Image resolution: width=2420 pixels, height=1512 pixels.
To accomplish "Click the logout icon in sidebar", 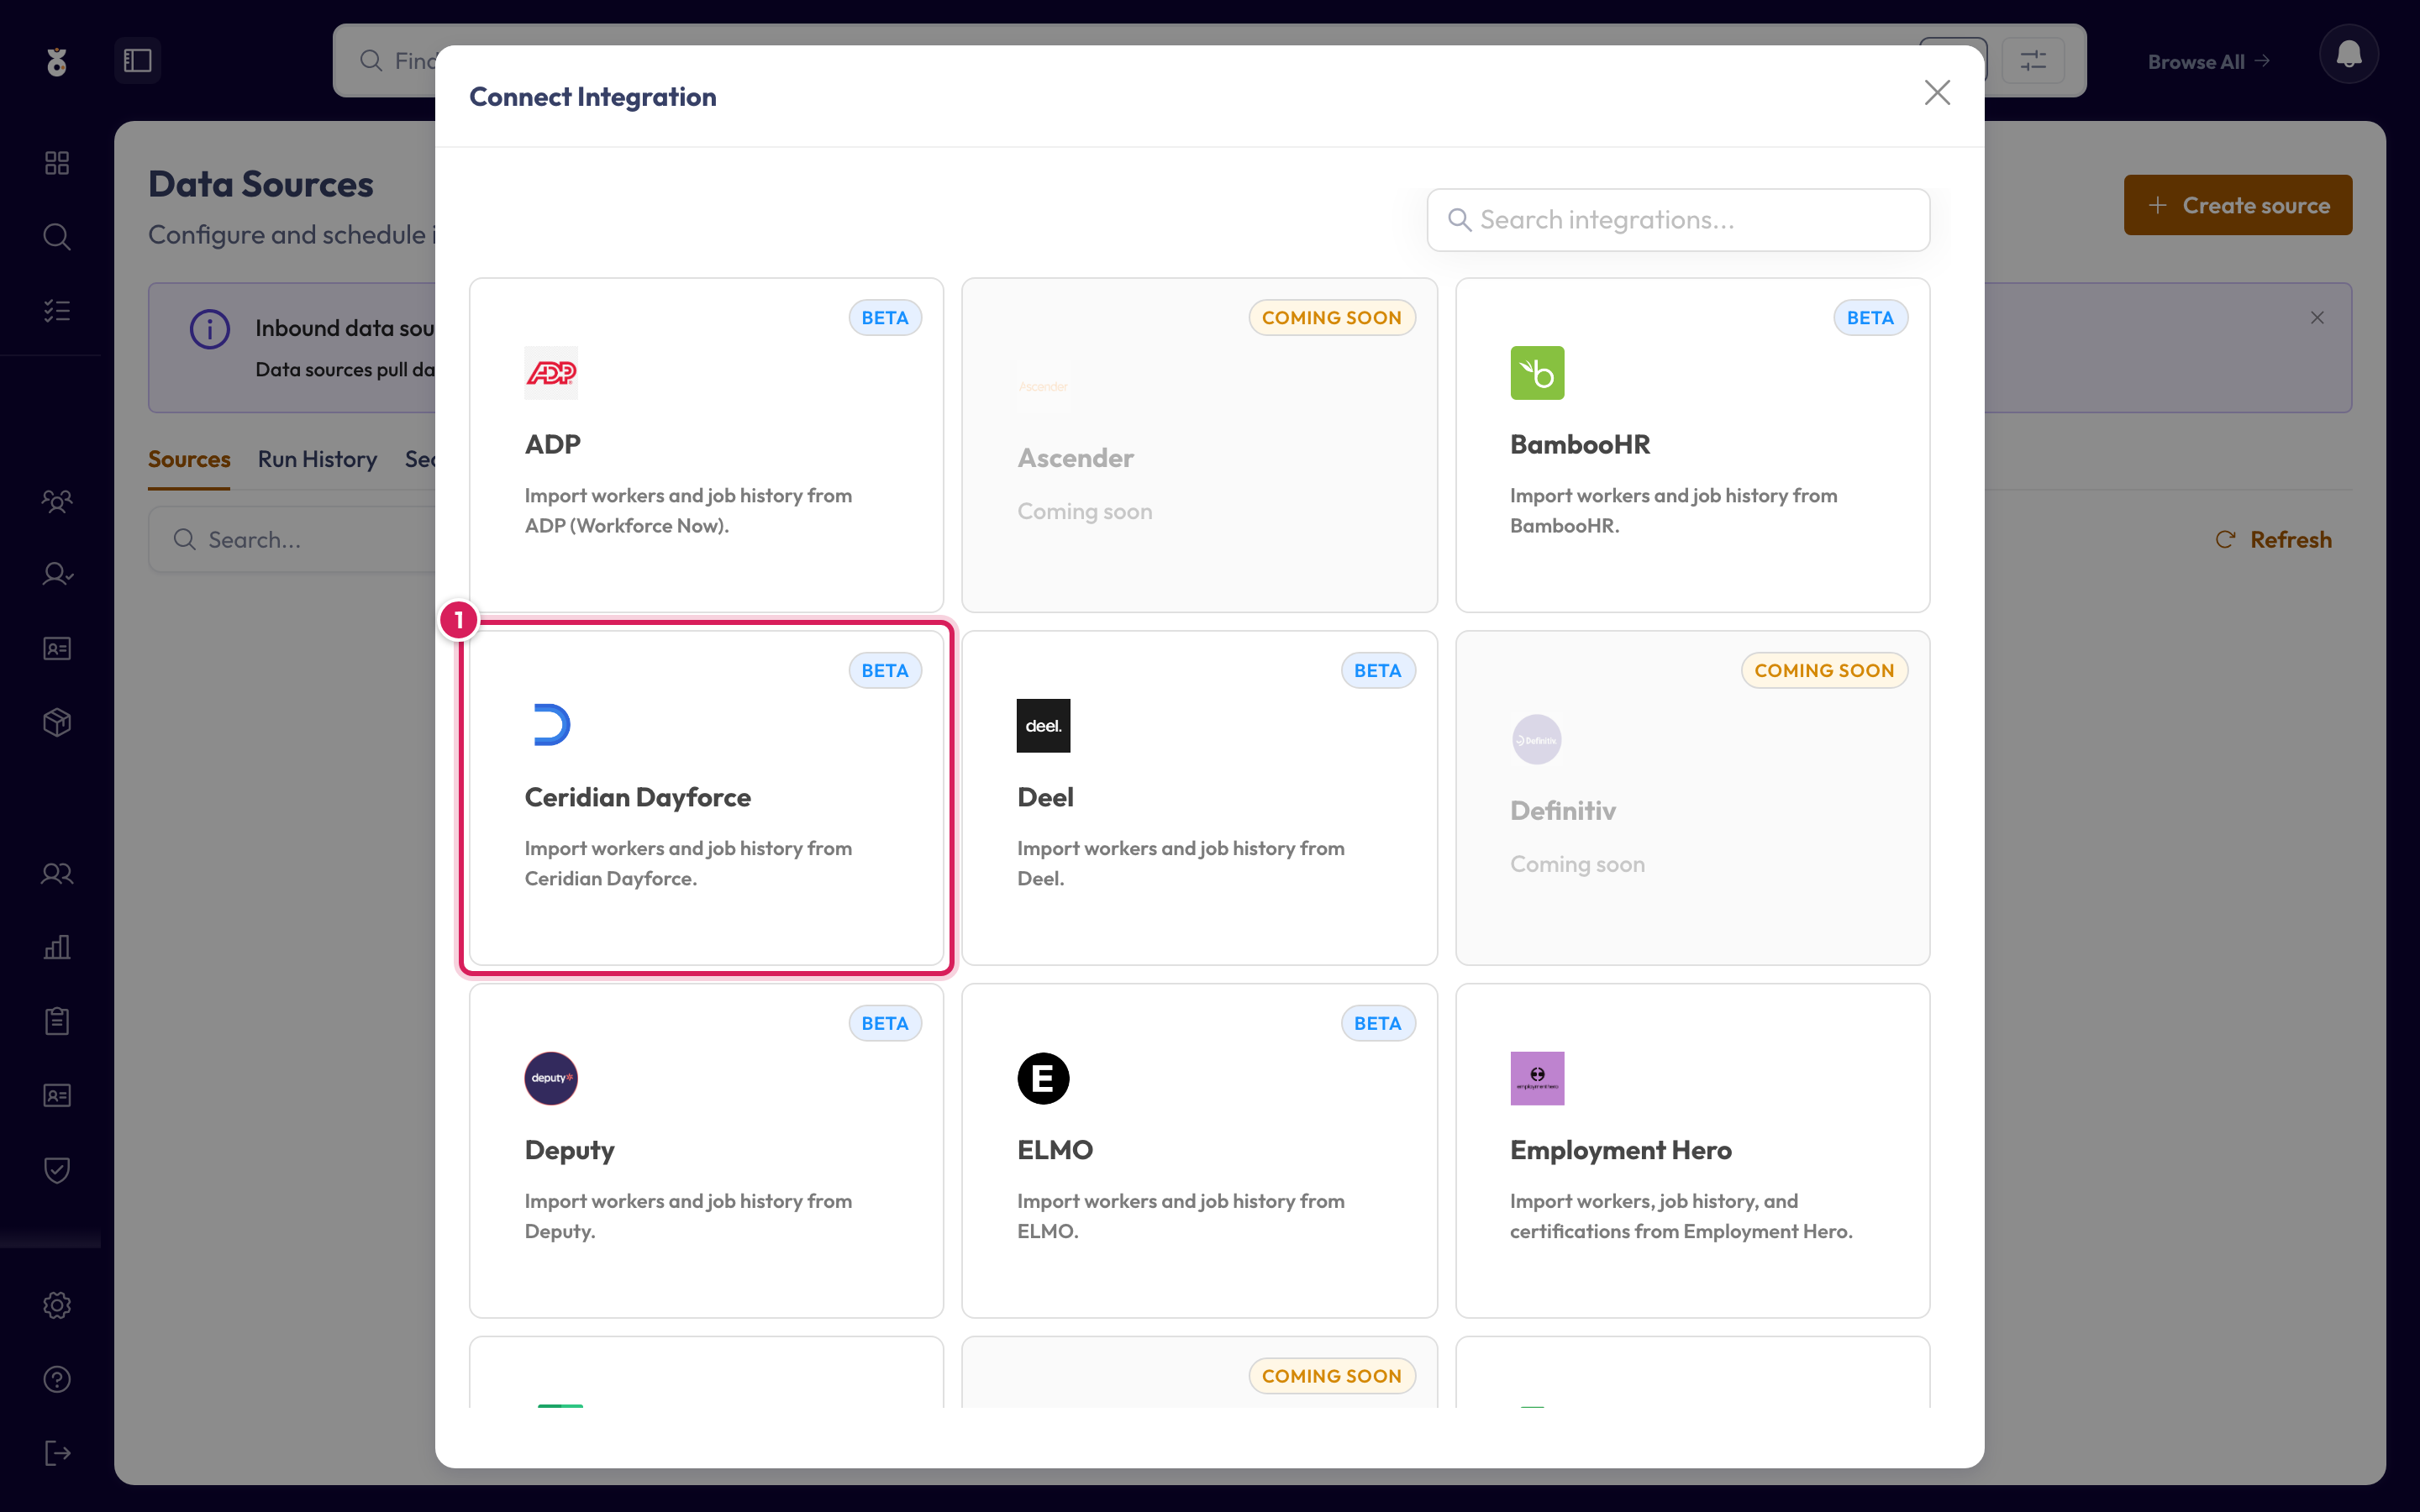I will [57, 1453].
